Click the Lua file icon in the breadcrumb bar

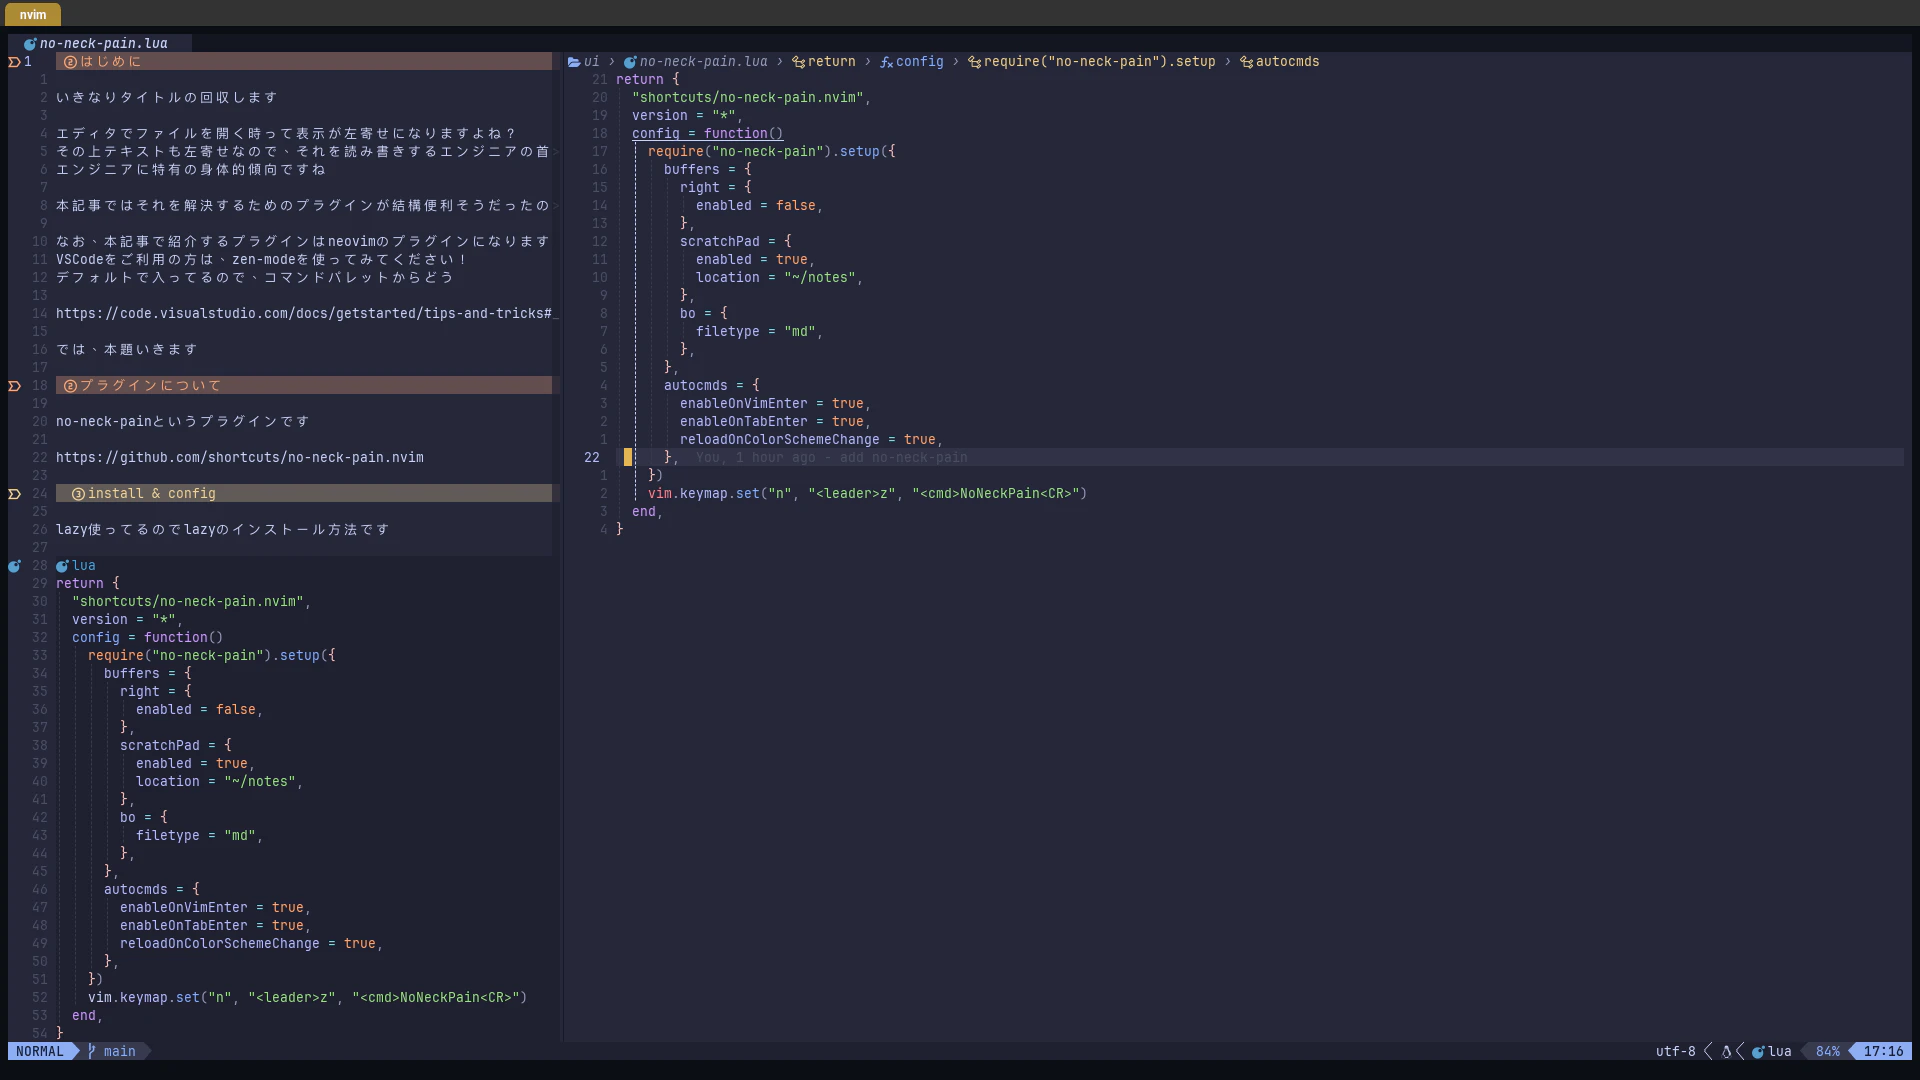[630, 62]
